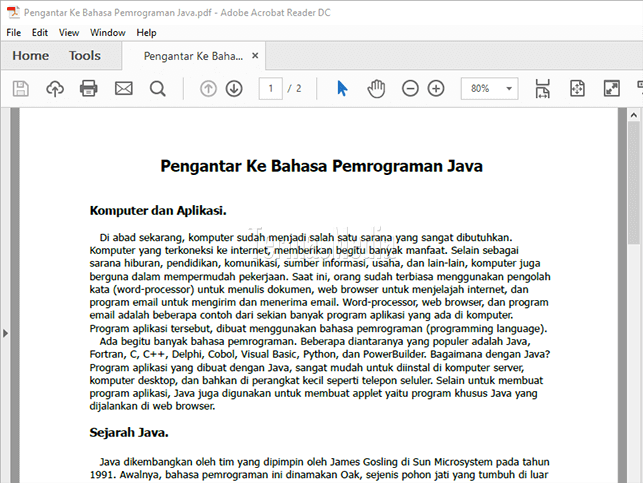Go to next page arrow

234,89
